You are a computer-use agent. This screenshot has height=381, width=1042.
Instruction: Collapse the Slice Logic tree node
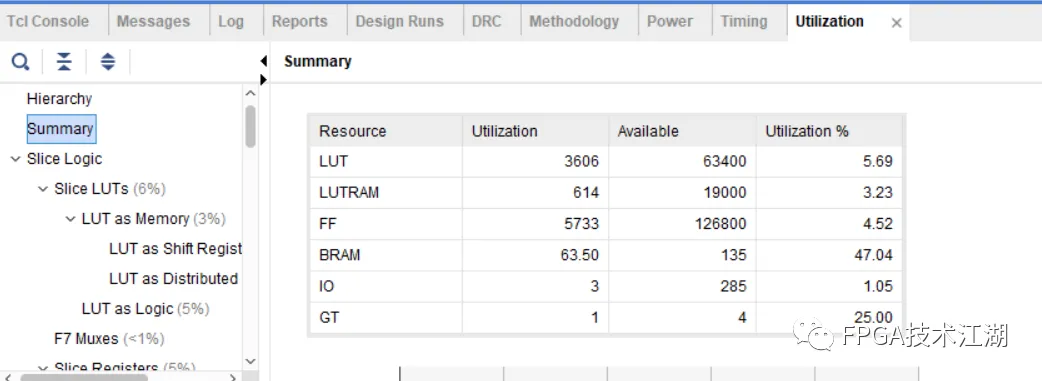(15, 159)
